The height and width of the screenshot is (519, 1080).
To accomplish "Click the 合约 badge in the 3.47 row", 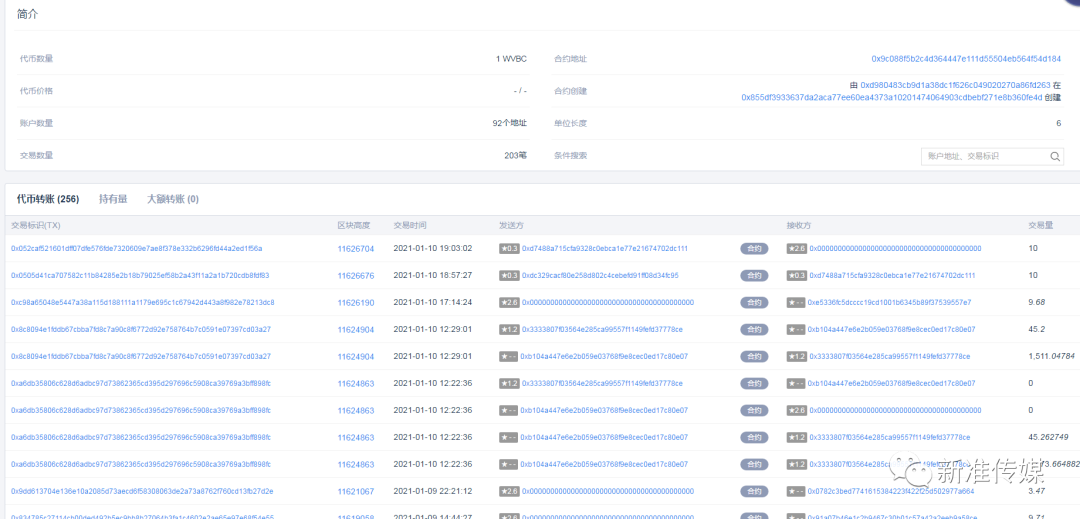I will tap(754, 491).
